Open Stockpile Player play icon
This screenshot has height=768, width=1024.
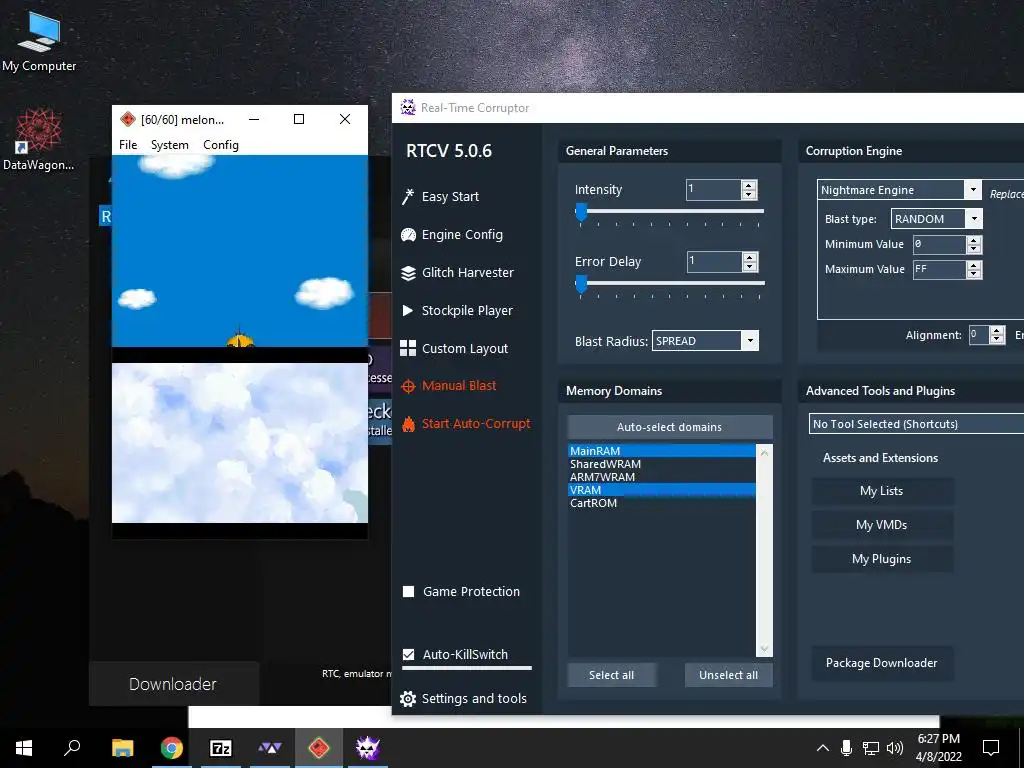pos(408,311)
